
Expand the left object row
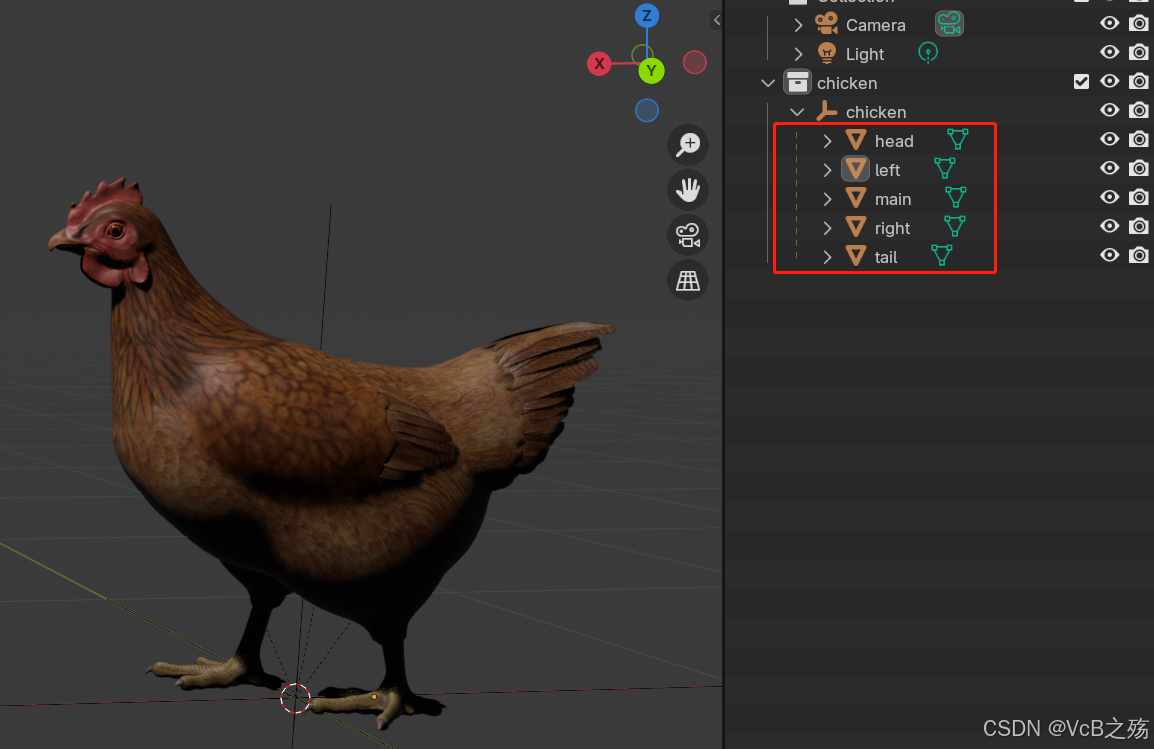tap(827, 170)
